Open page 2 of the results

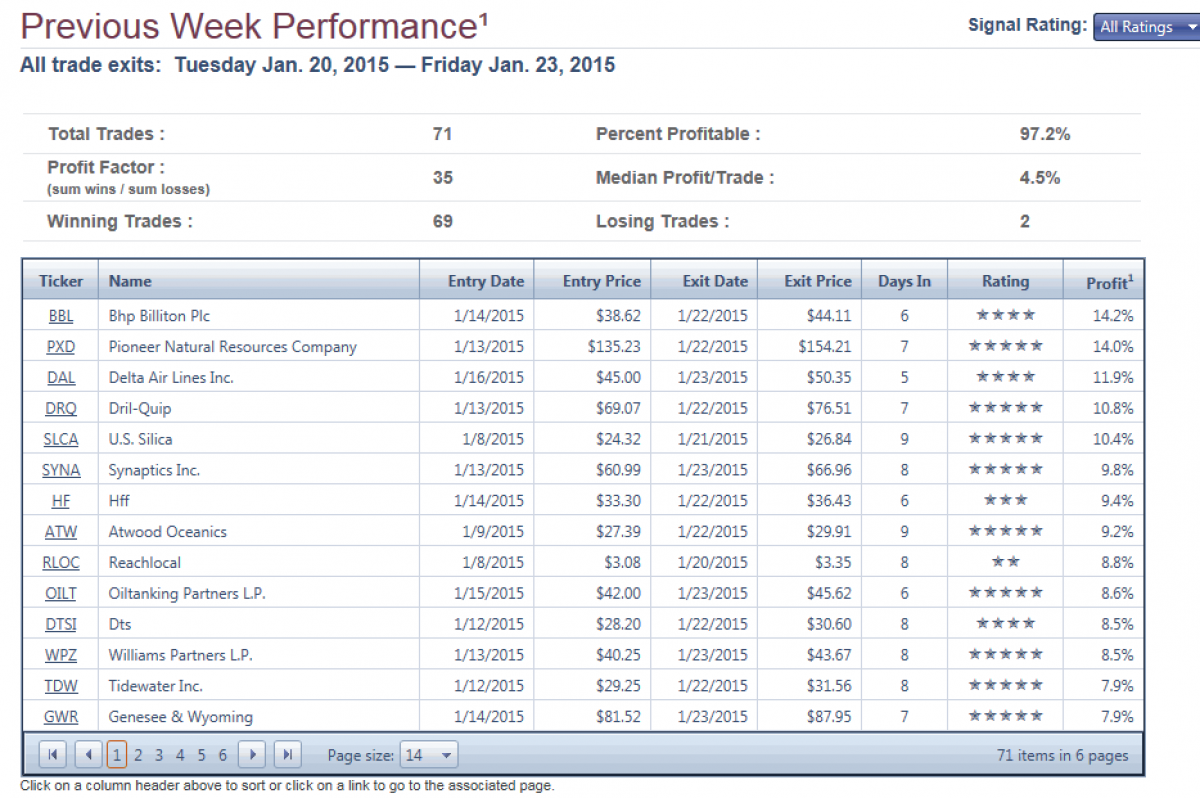point(138,755)
